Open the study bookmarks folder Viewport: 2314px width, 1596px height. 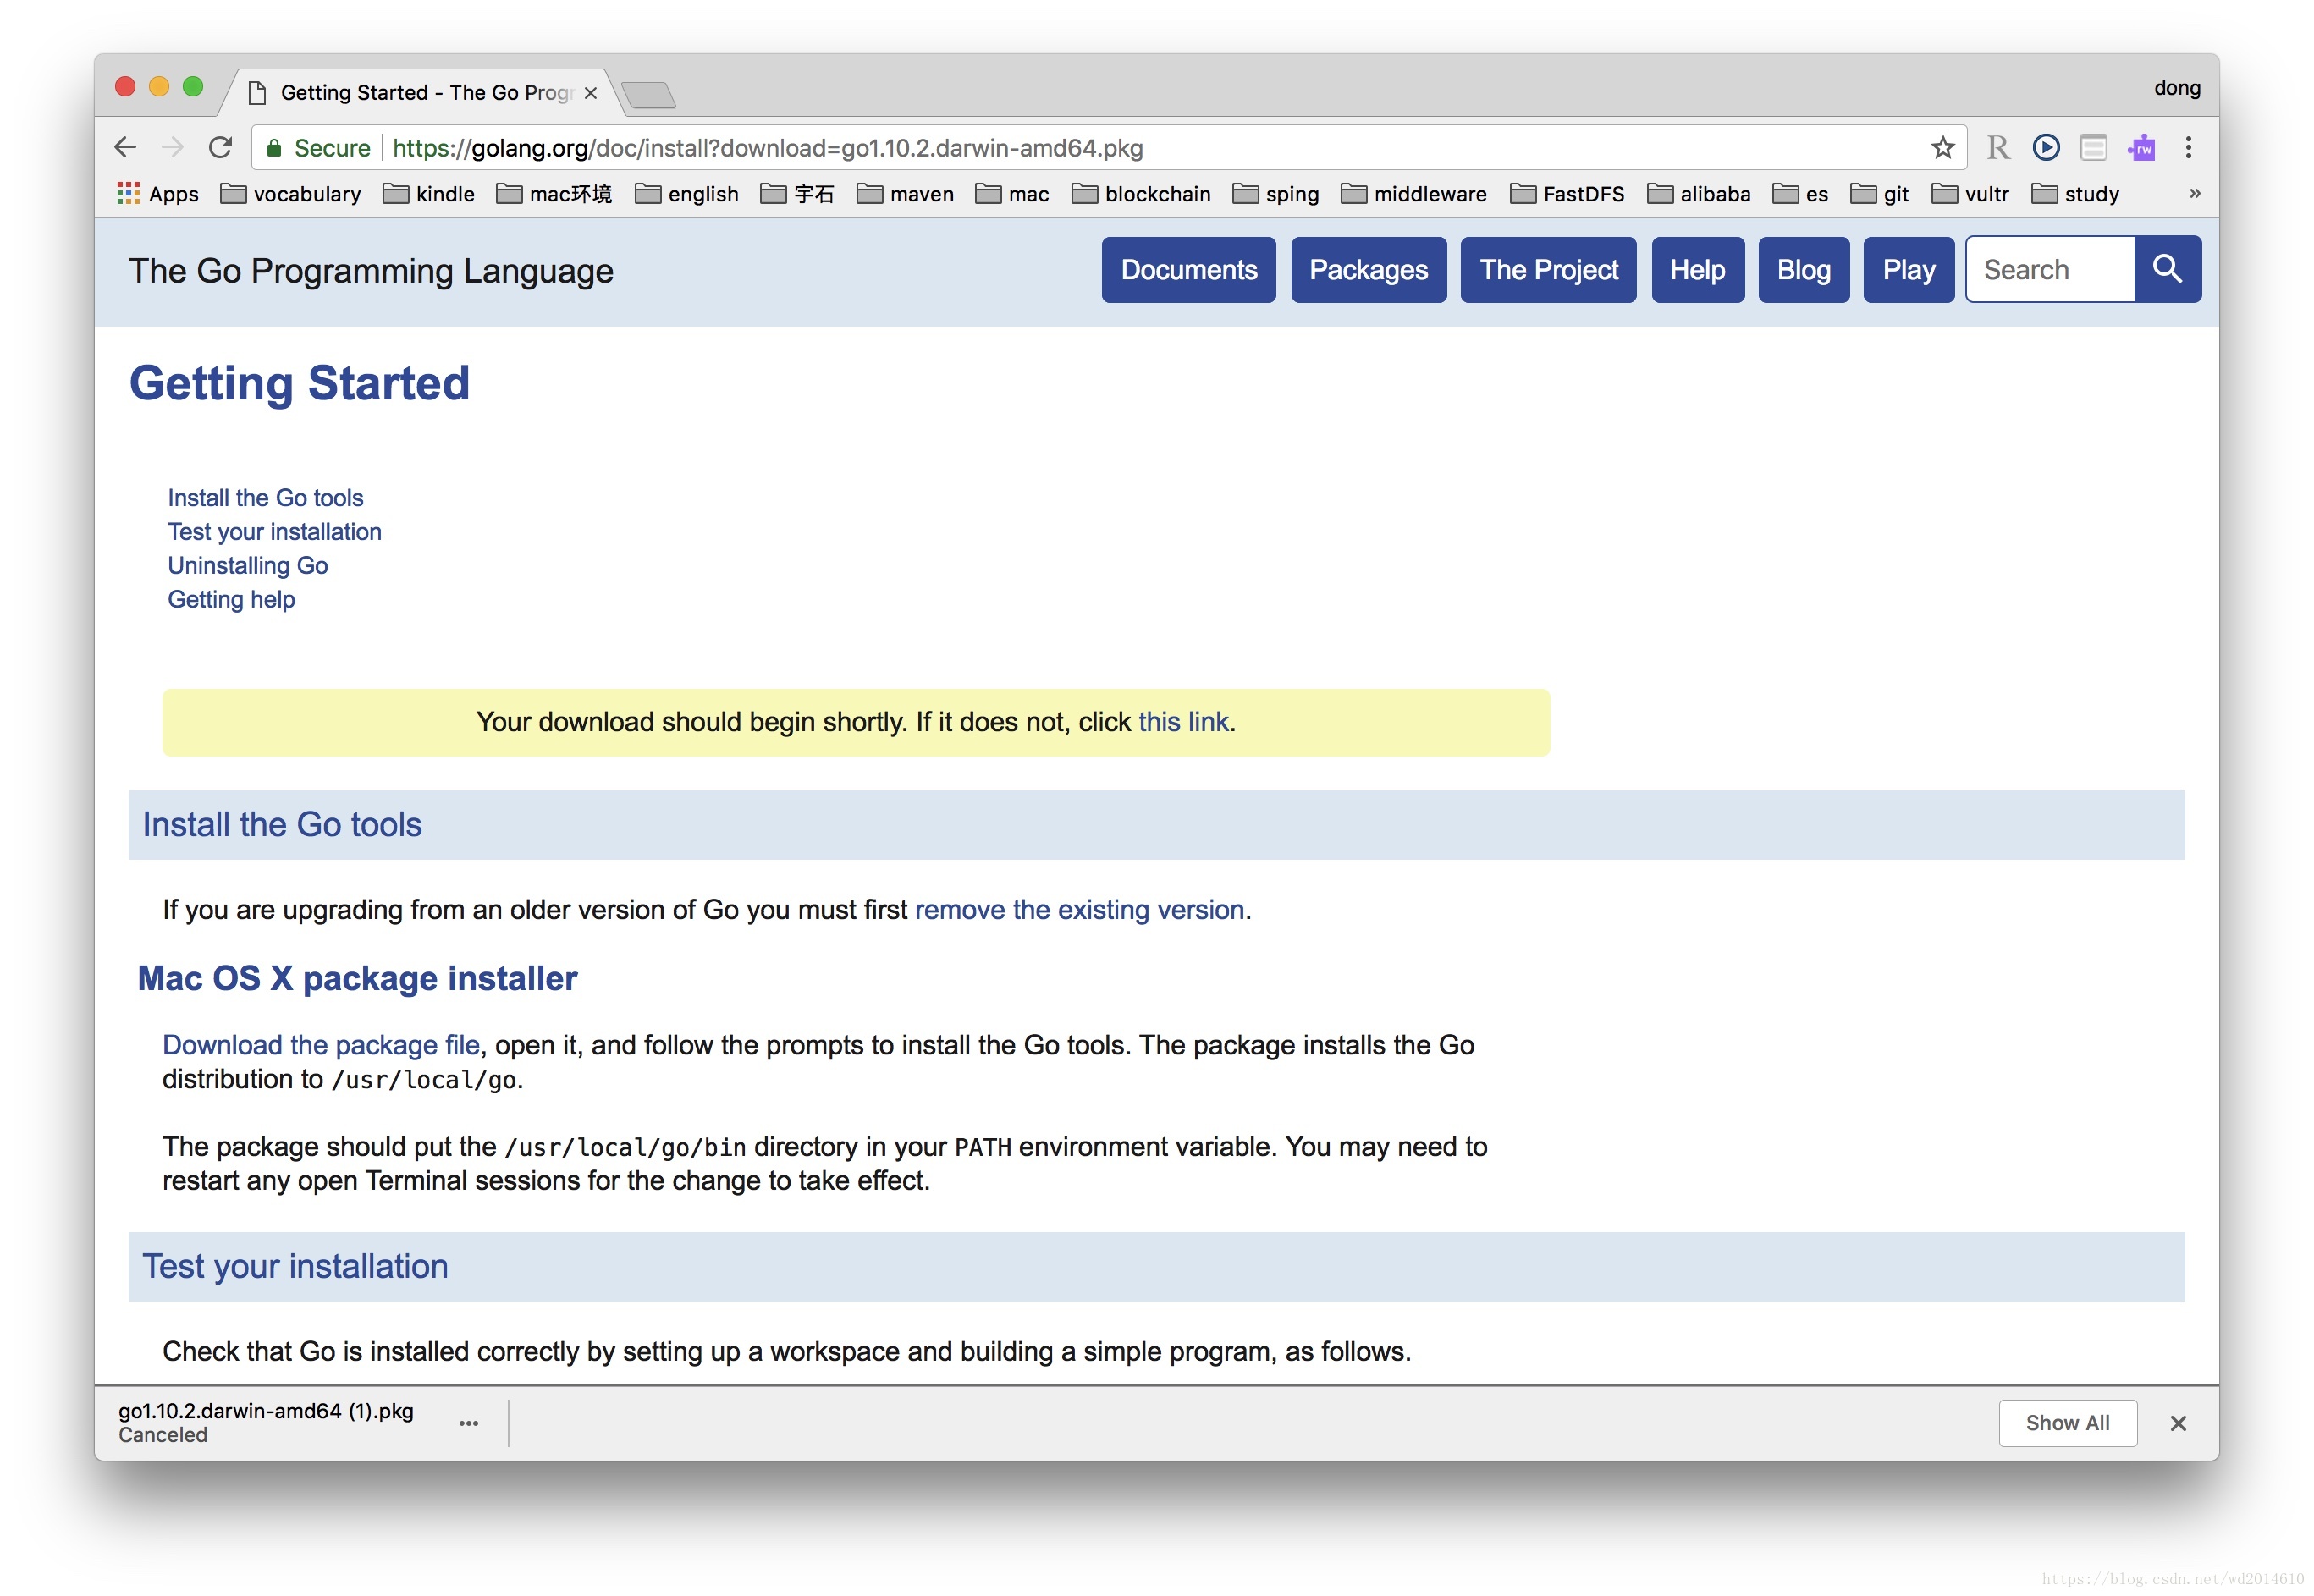(2075, 194)
